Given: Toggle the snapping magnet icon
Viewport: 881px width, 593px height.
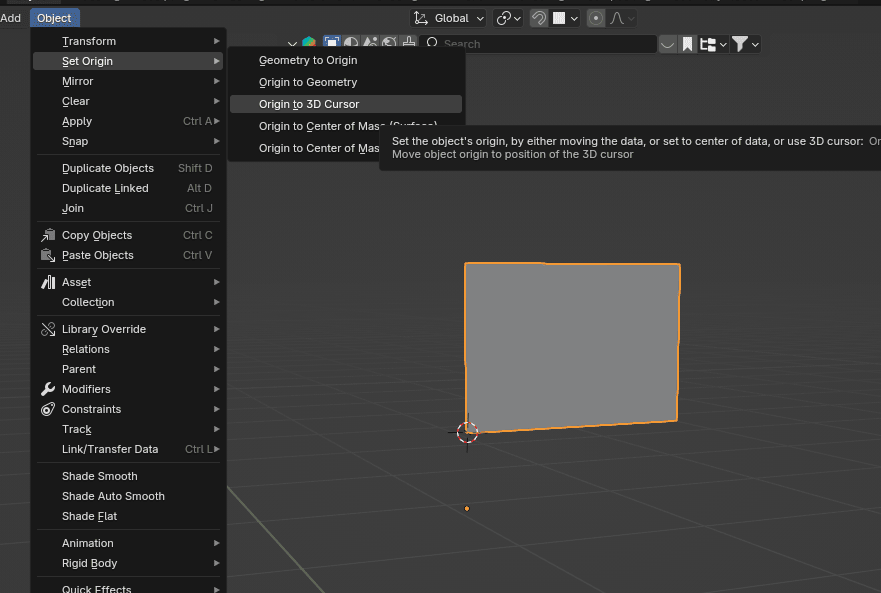Looking at the screenshot, I should click(x=539, y=18).
